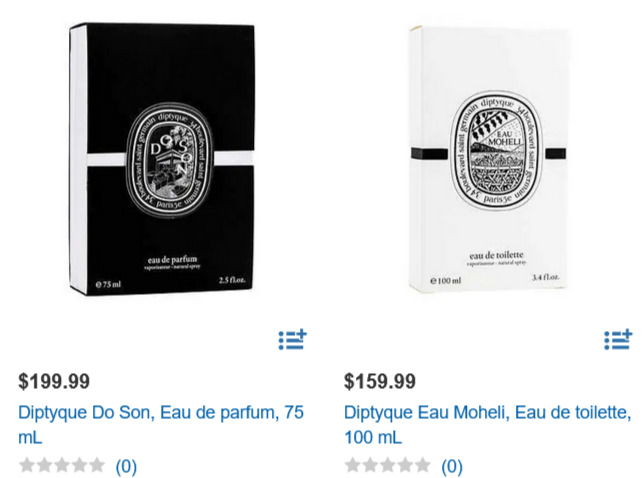Click the 75 ml label on black box
Image resolution: width=642 pixels, height=478 pixels.
click(108, 284)
